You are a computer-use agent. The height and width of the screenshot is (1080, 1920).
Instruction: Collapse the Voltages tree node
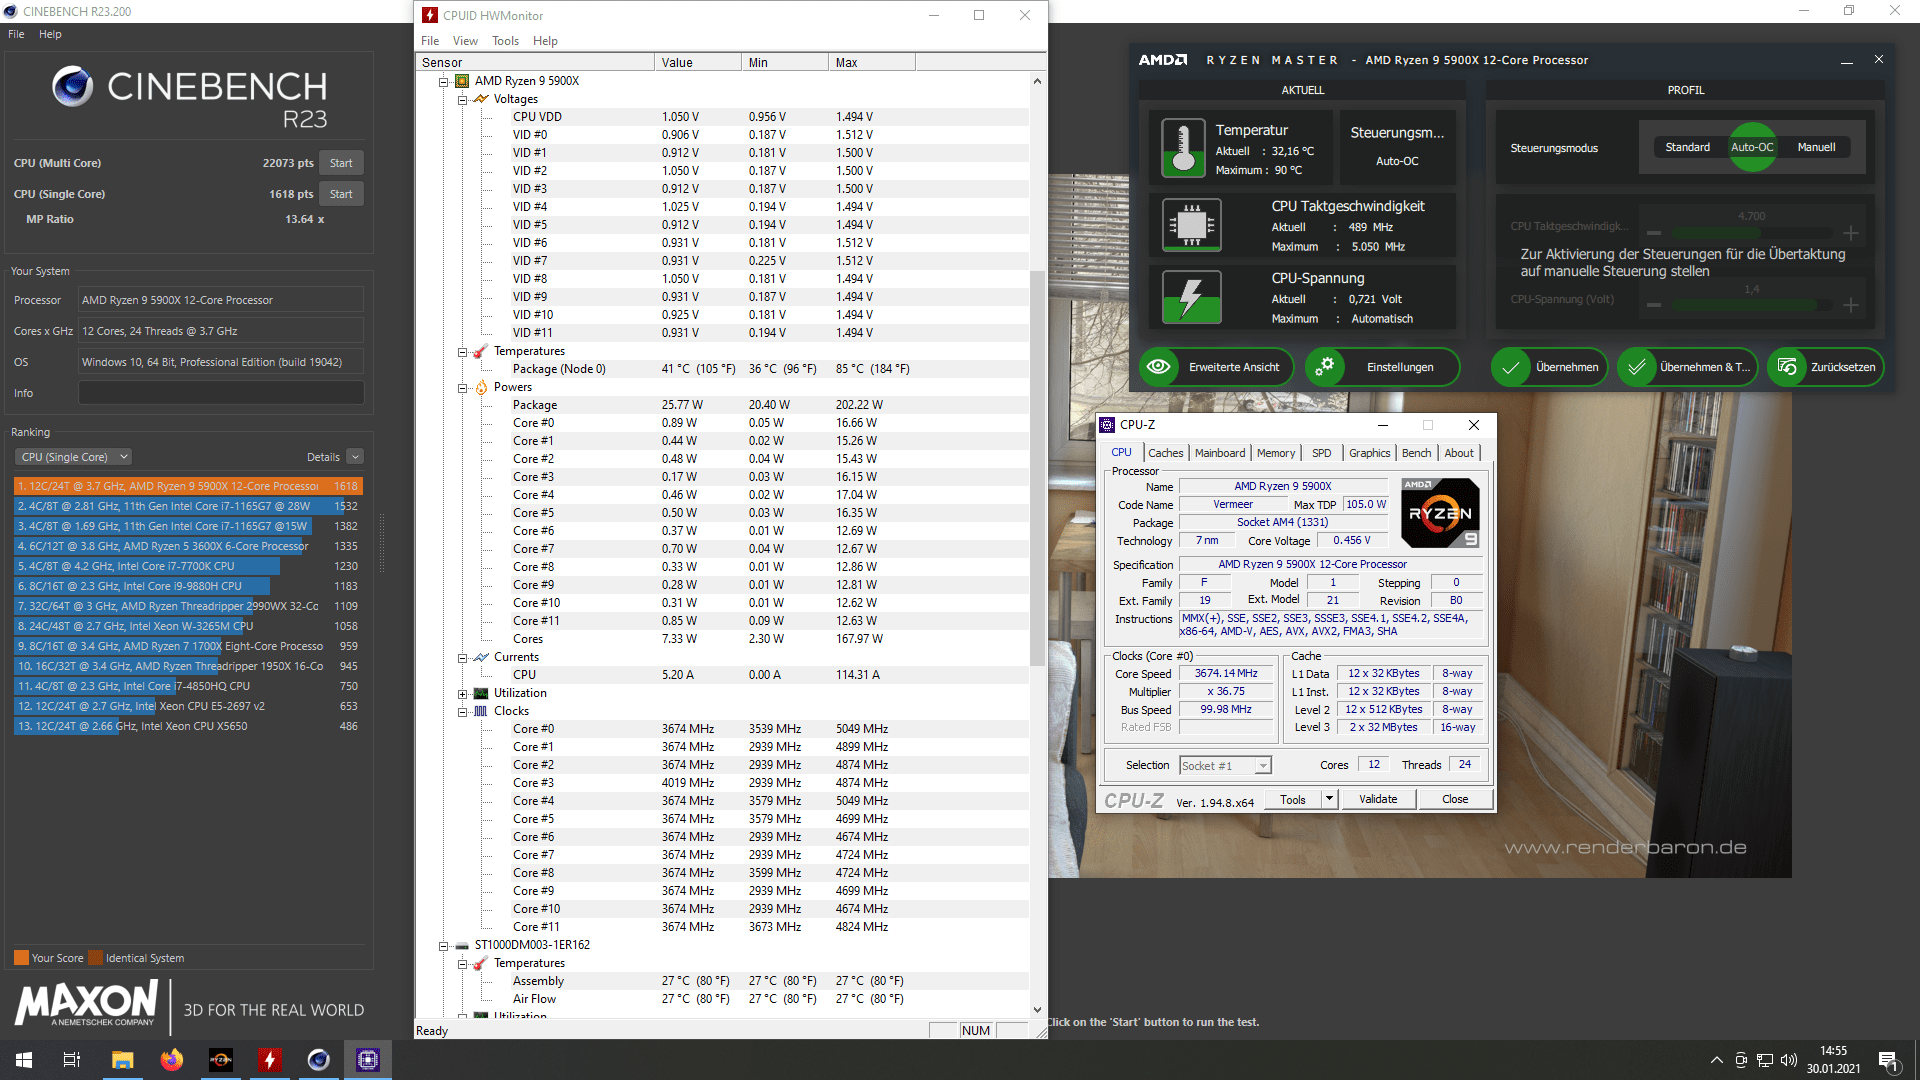[x=462, y=99]
